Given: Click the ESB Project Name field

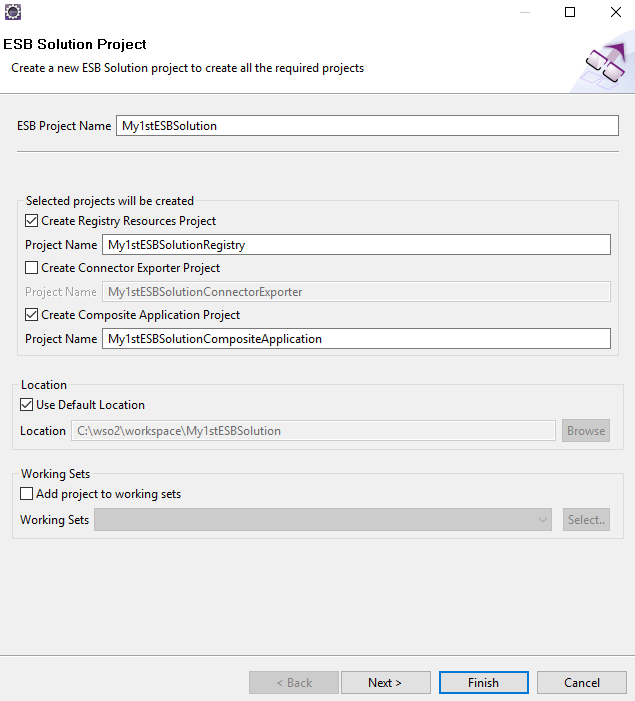Looking at the screenshot, I should [x=367, y=126].
